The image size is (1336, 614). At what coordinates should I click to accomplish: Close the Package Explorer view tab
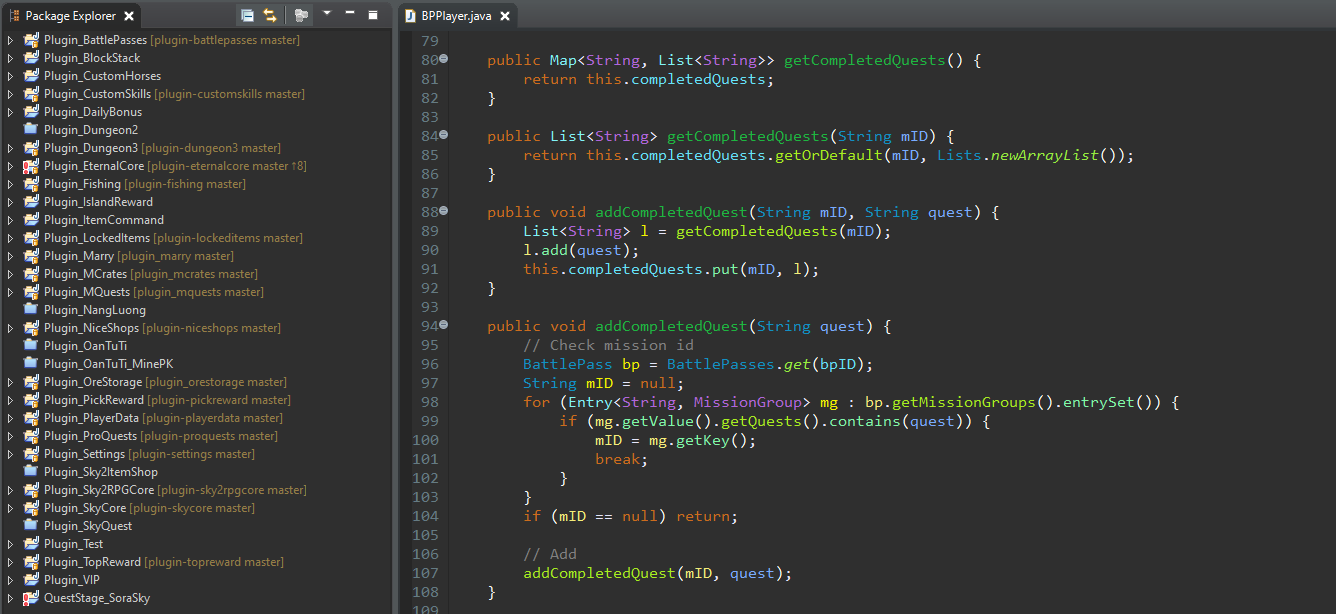pyautogui.click(x=127, y=16)
